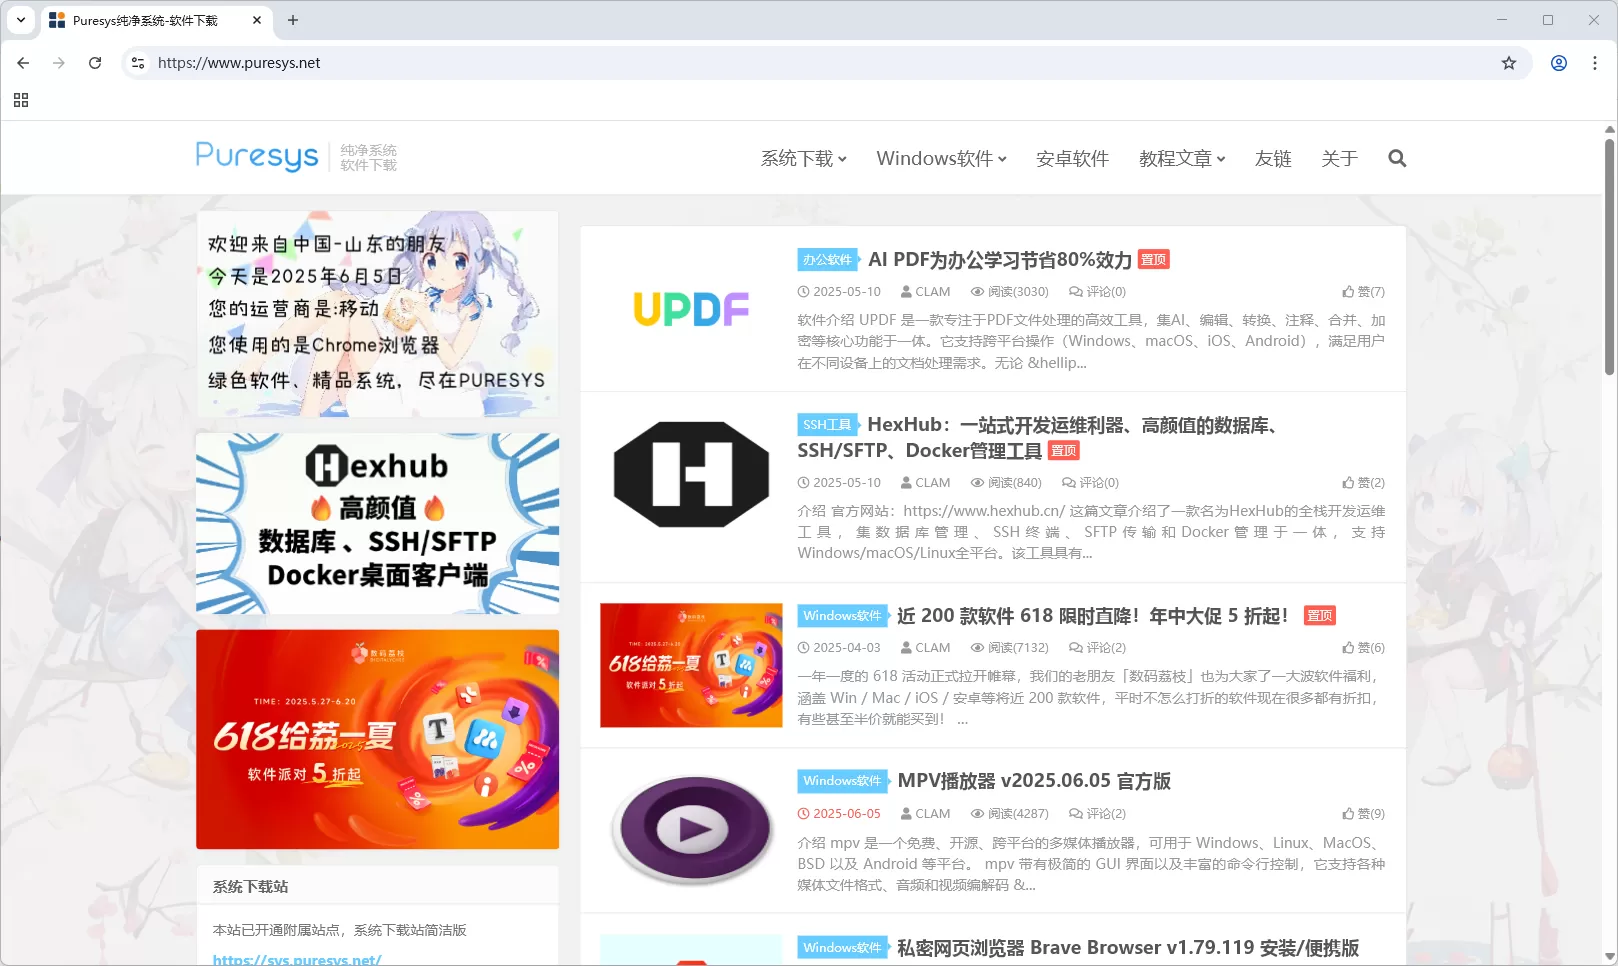
Task: Click the Puresys logo in the header
Action: (x=257, y=157)
